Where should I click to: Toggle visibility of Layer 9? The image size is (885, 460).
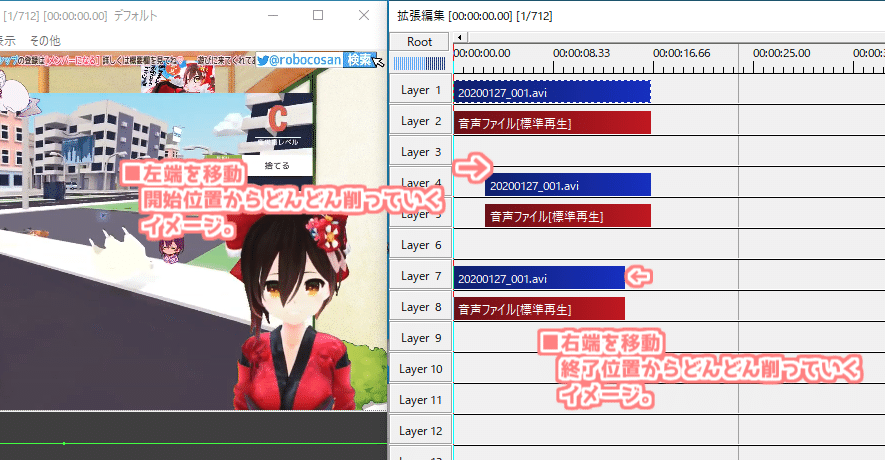point(420,338)
